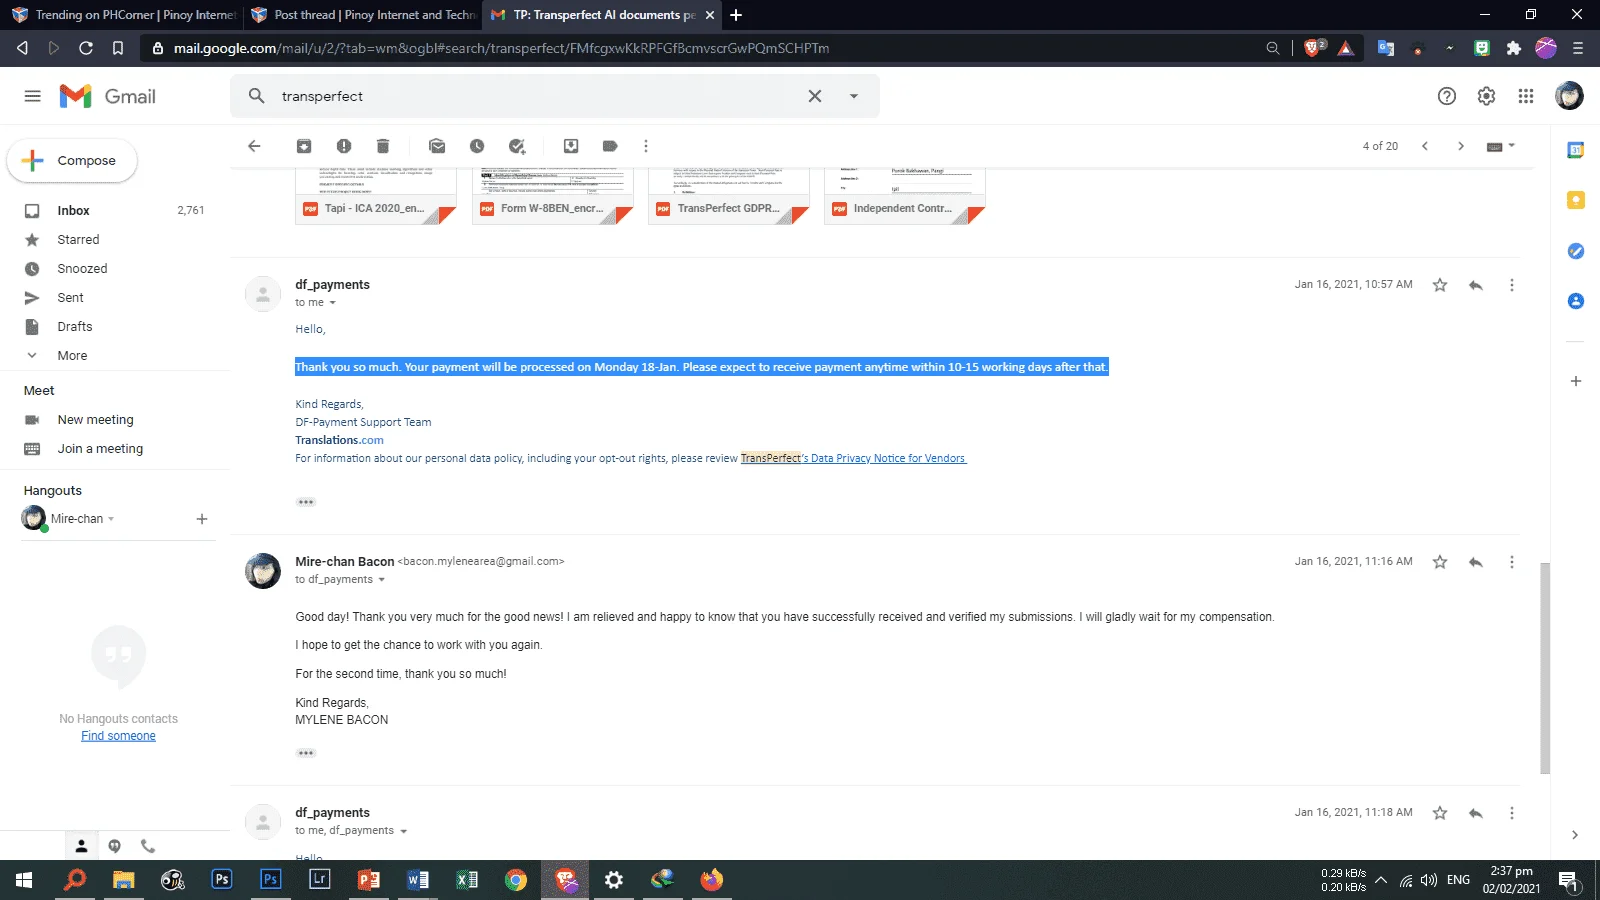Image resolution: width=1600 pixels, height=900 pixels.
Task: Launch Excel from the Windows taskbar
Action: (467, 880)
